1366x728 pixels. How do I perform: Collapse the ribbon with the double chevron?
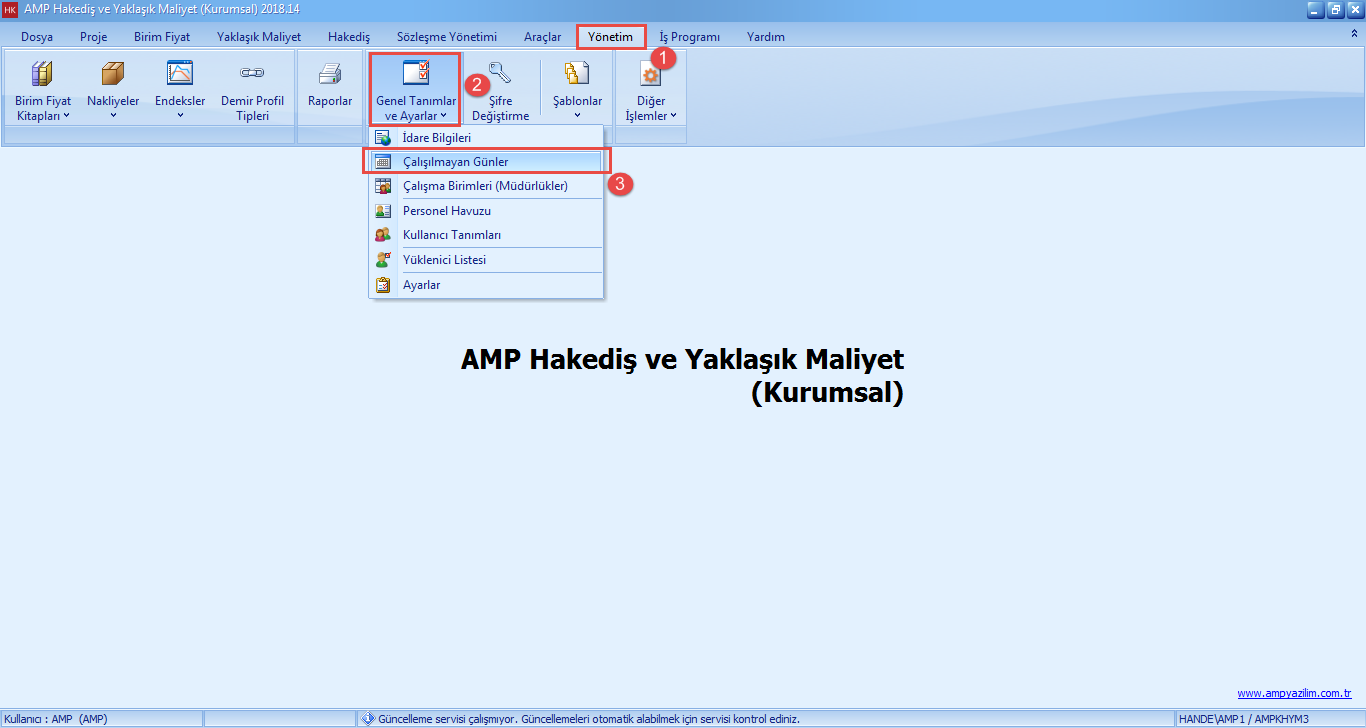pos(1355,32)
